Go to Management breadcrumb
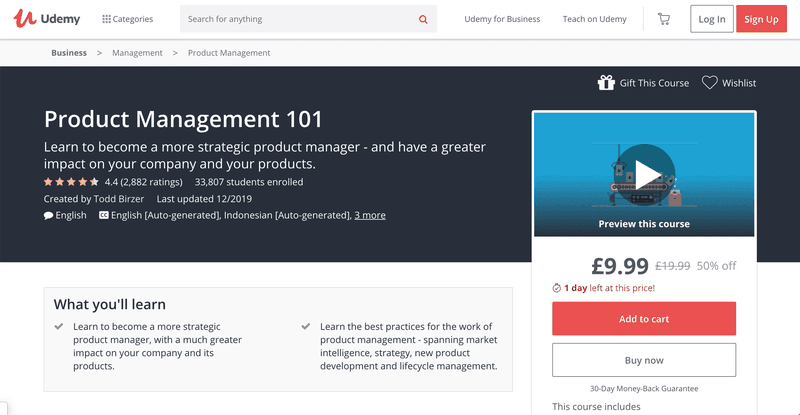Image resolution: width=800 pixels, height=415 pixels. pyautogui.click(x=137, y=53)
